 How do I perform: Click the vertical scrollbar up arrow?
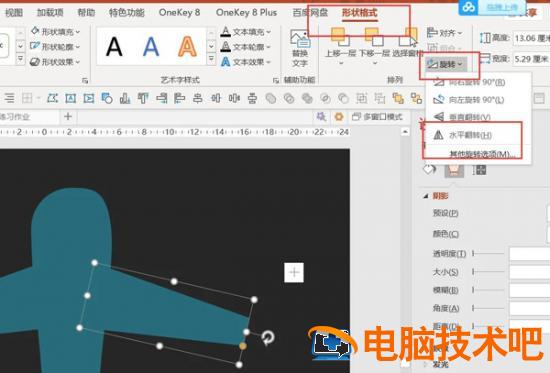[405, 132]
